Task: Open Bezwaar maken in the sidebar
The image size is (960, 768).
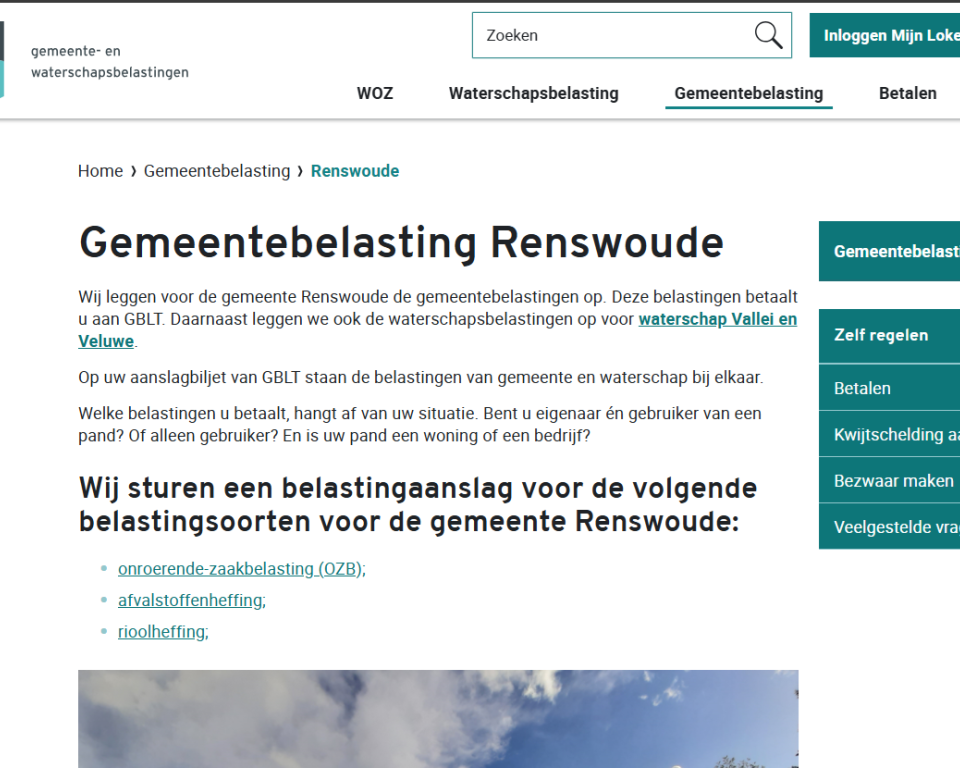Action: [x=890, y=481]
